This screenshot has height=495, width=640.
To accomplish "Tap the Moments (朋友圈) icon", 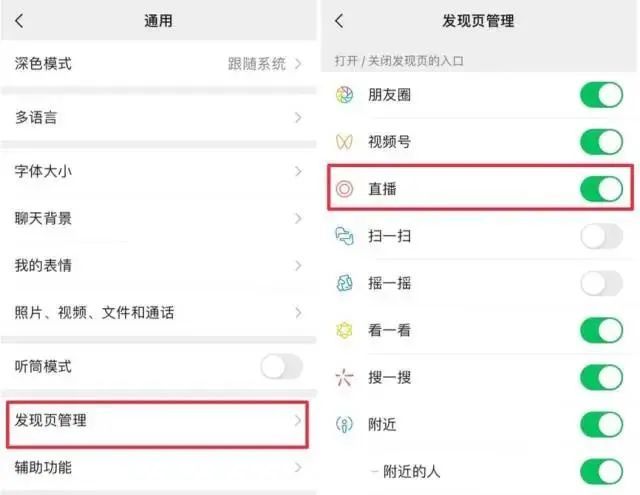I will click(344, 95).
